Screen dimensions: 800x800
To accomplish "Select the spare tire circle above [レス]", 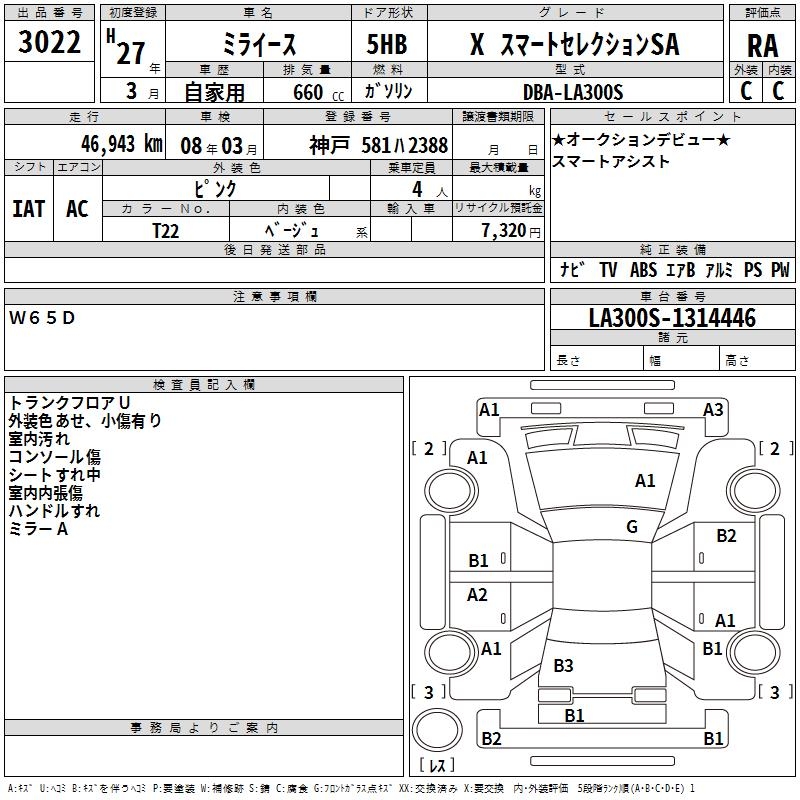I will pos(437,730).
